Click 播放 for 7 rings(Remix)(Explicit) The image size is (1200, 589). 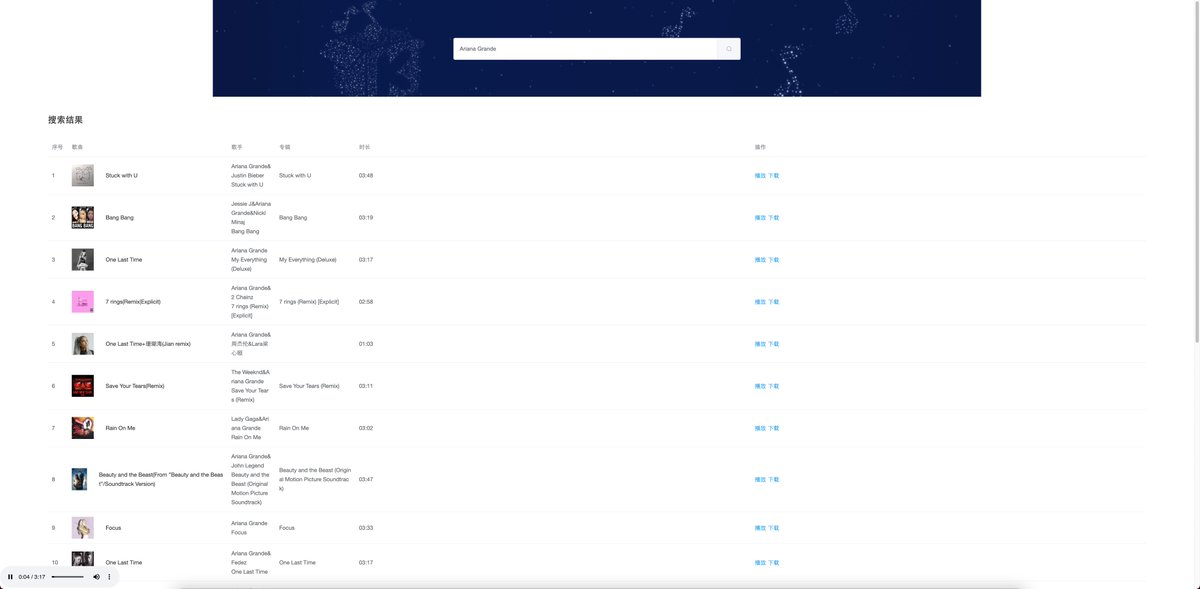coord(760,301)
